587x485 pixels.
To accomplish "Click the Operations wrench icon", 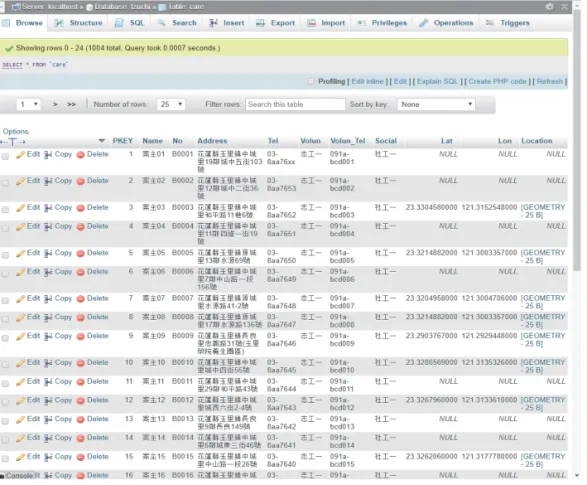I will pyautogui.click(x=423, y=23).
